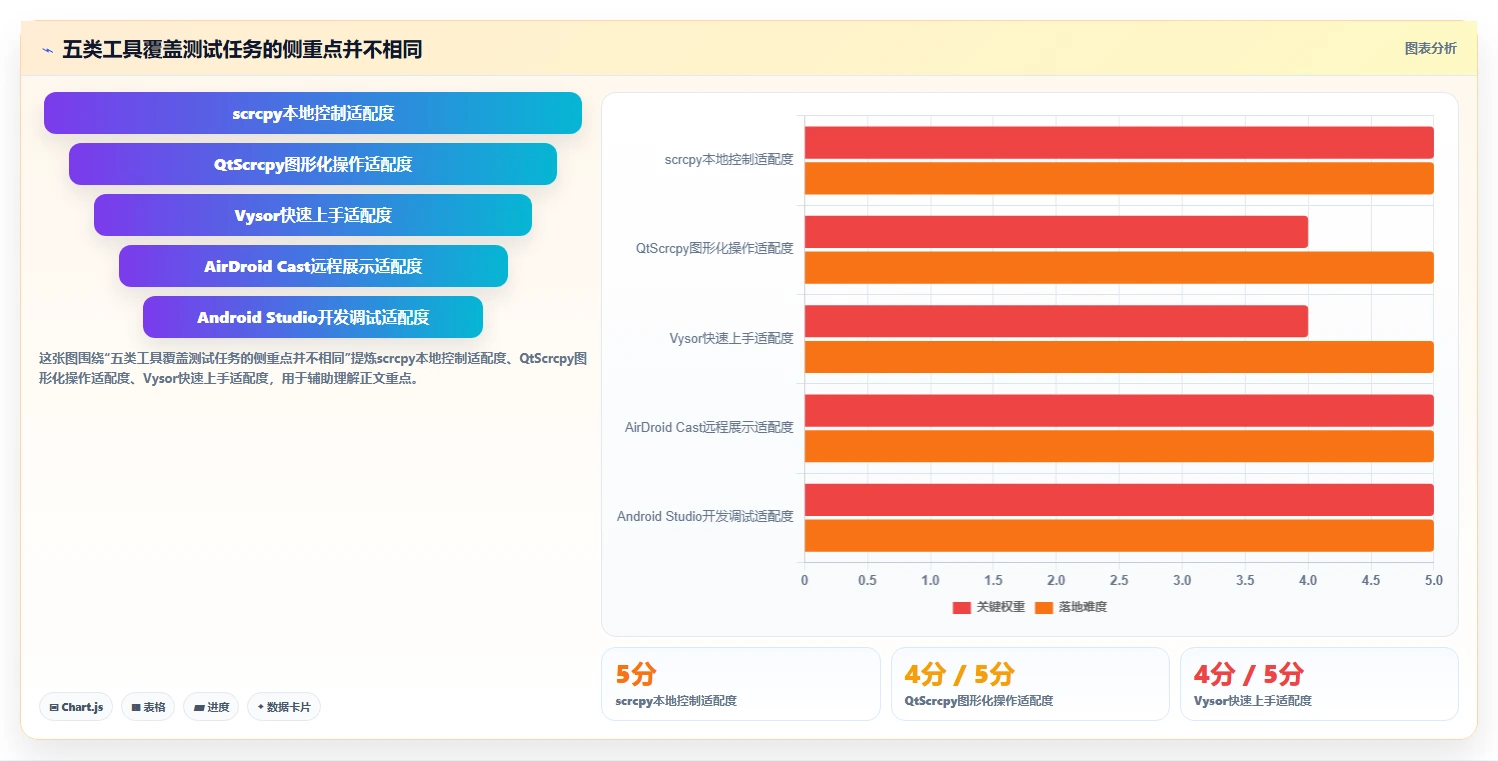Select the QtScrcpy图形化操作适配度 funnel bar

click(313, 164)
